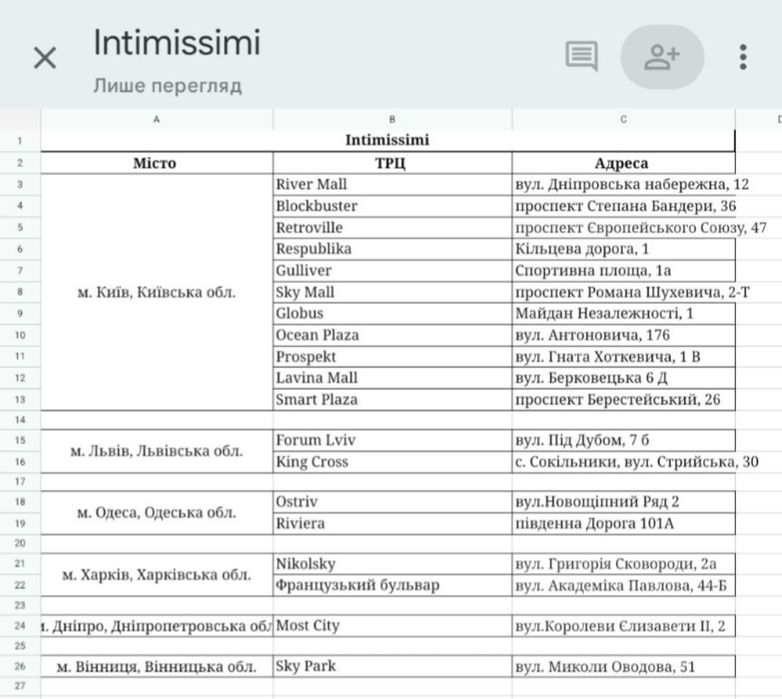Select the Французький бульвар cell
Screen dimensions: 782x699
coord(392,585)
